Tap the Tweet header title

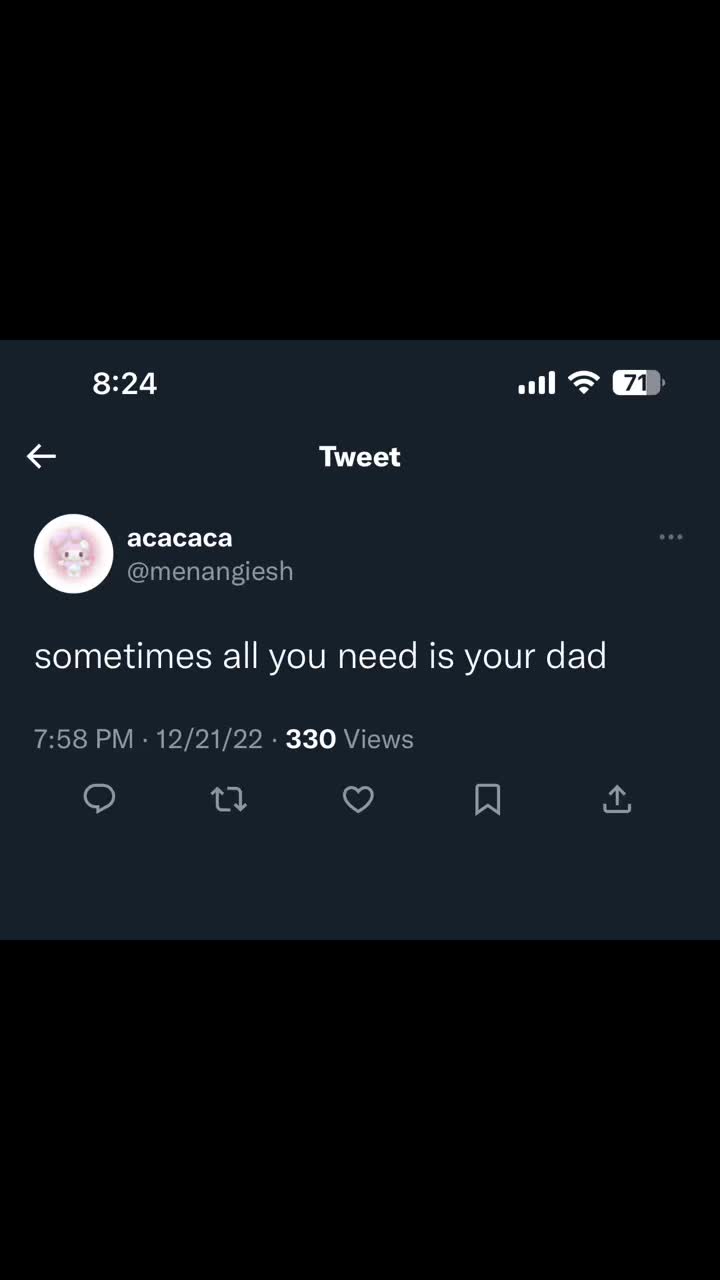coord(360,456)
